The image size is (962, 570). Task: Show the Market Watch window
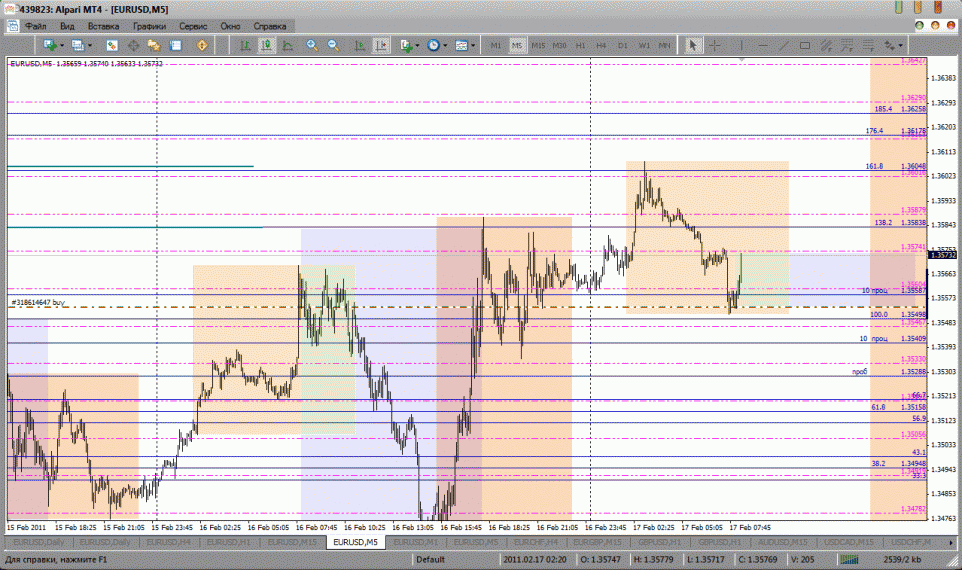pyautogui.click(x=112, y=45)
